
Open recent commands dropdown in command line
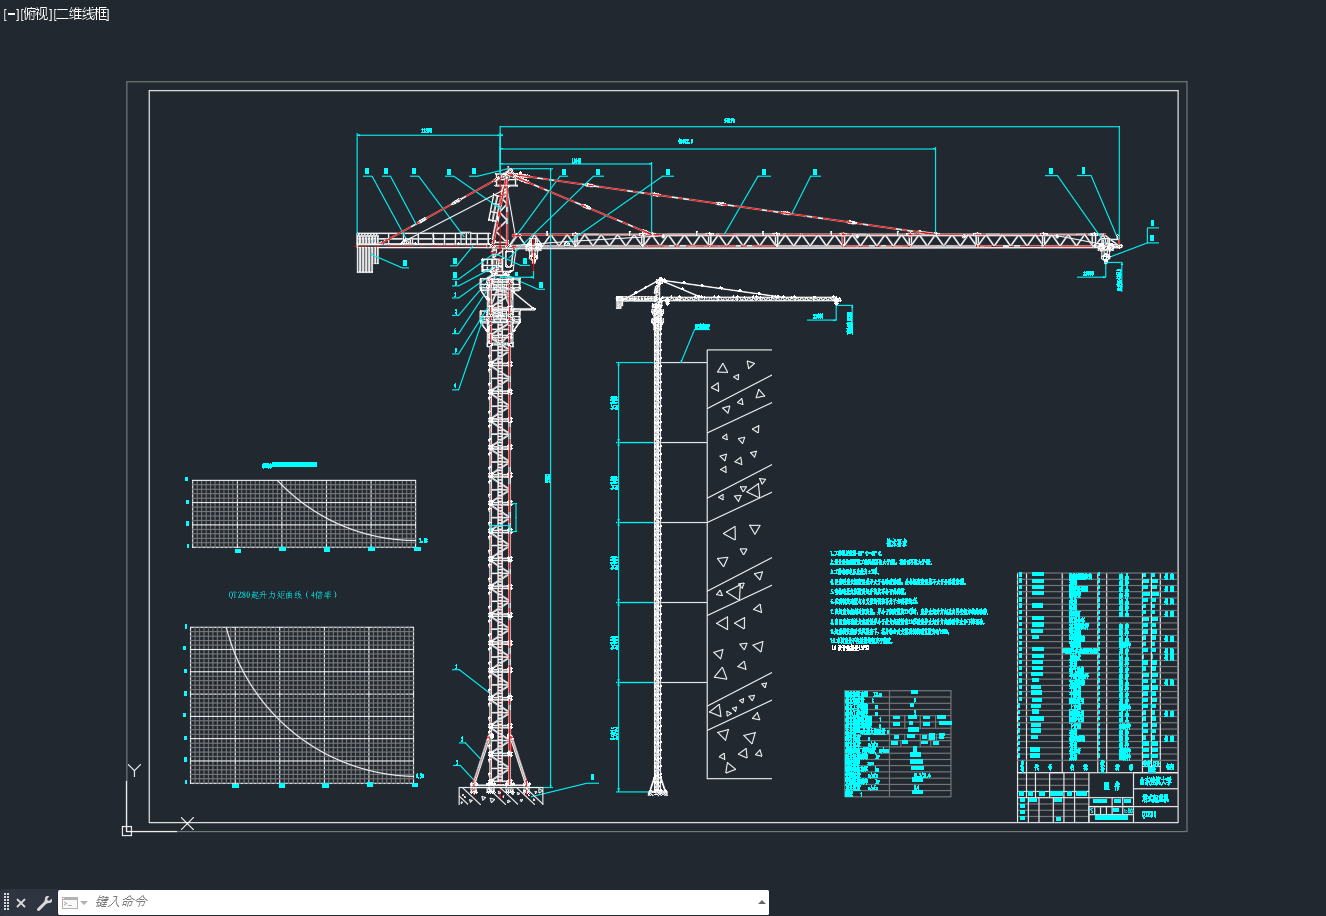tap(74, 903)
